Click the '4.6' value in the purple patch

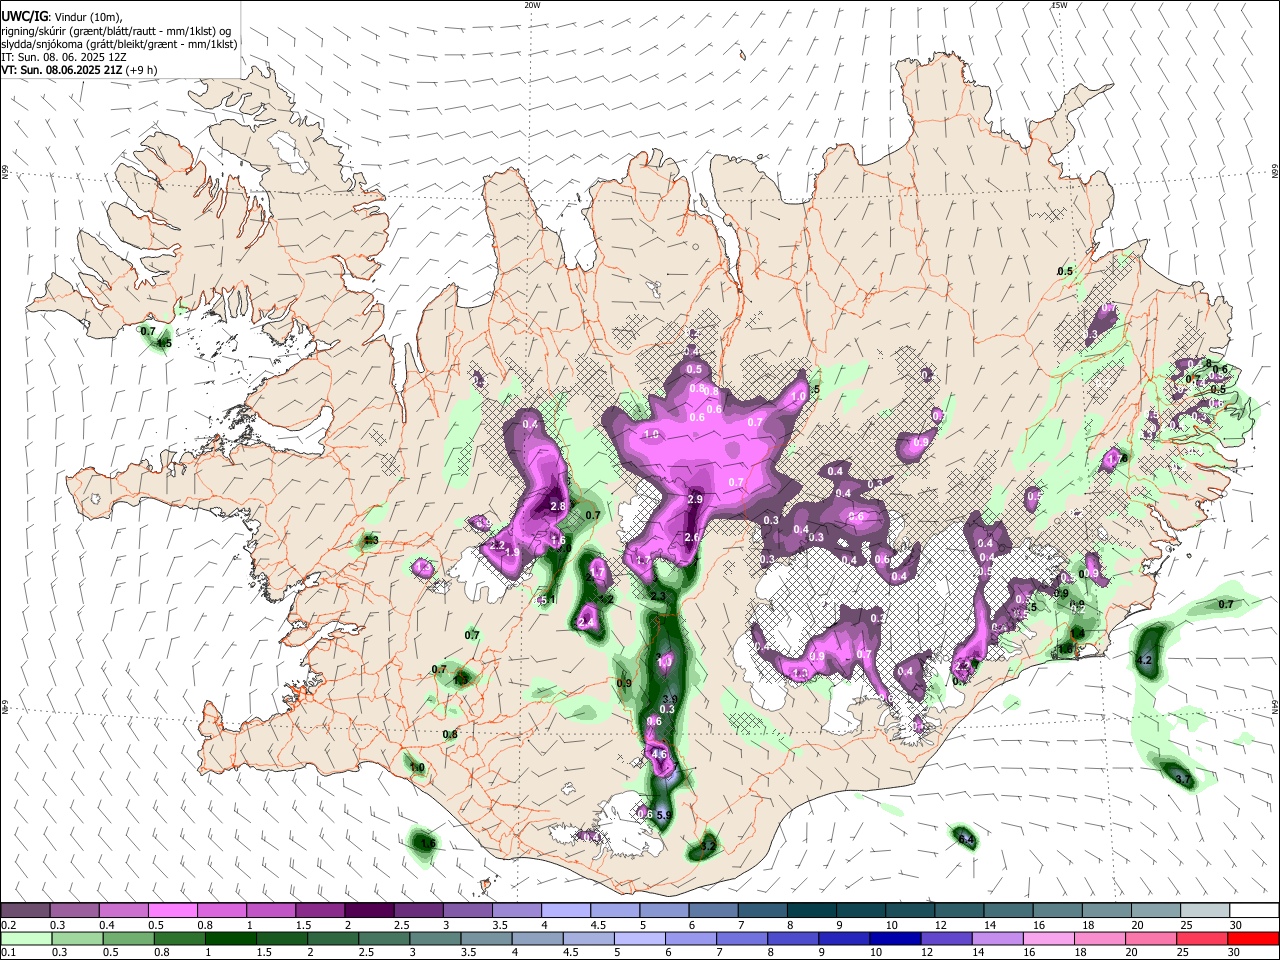tap(658, 754)
